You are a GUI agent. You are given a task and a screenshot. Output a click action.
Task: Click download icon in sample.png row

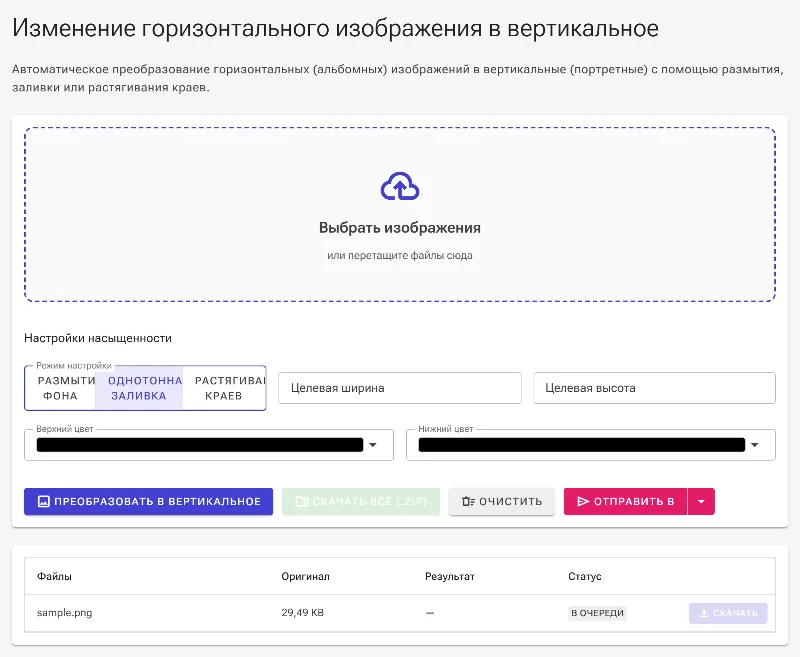(704, 613)
